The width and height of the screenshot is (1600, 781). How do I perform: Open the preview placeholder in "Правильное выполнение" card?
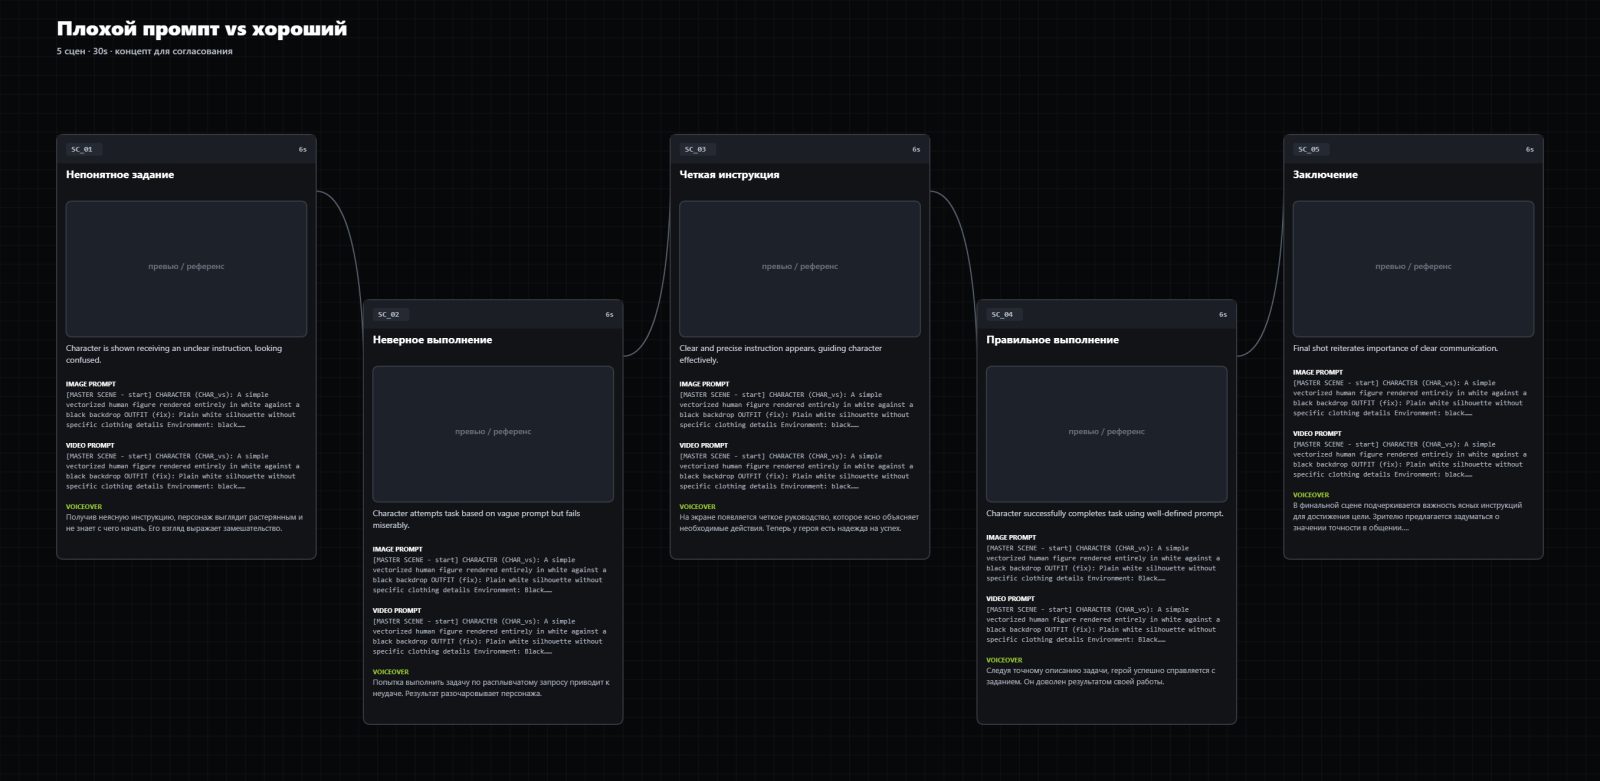pos(1107,433)
